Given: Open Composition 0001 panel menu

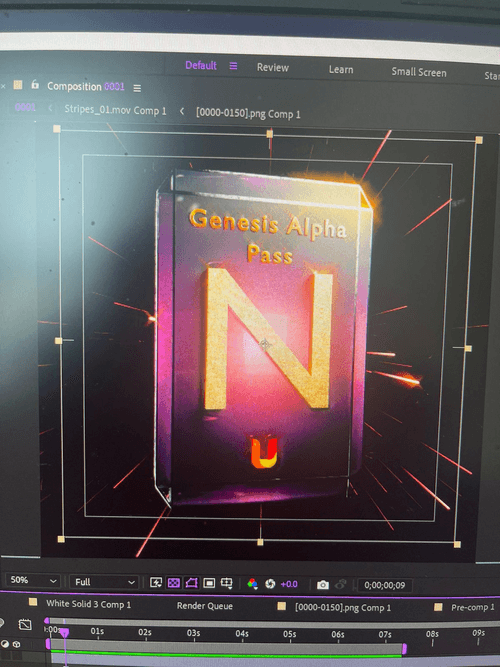Looking at the screenshot, I should tap(137, 88).
